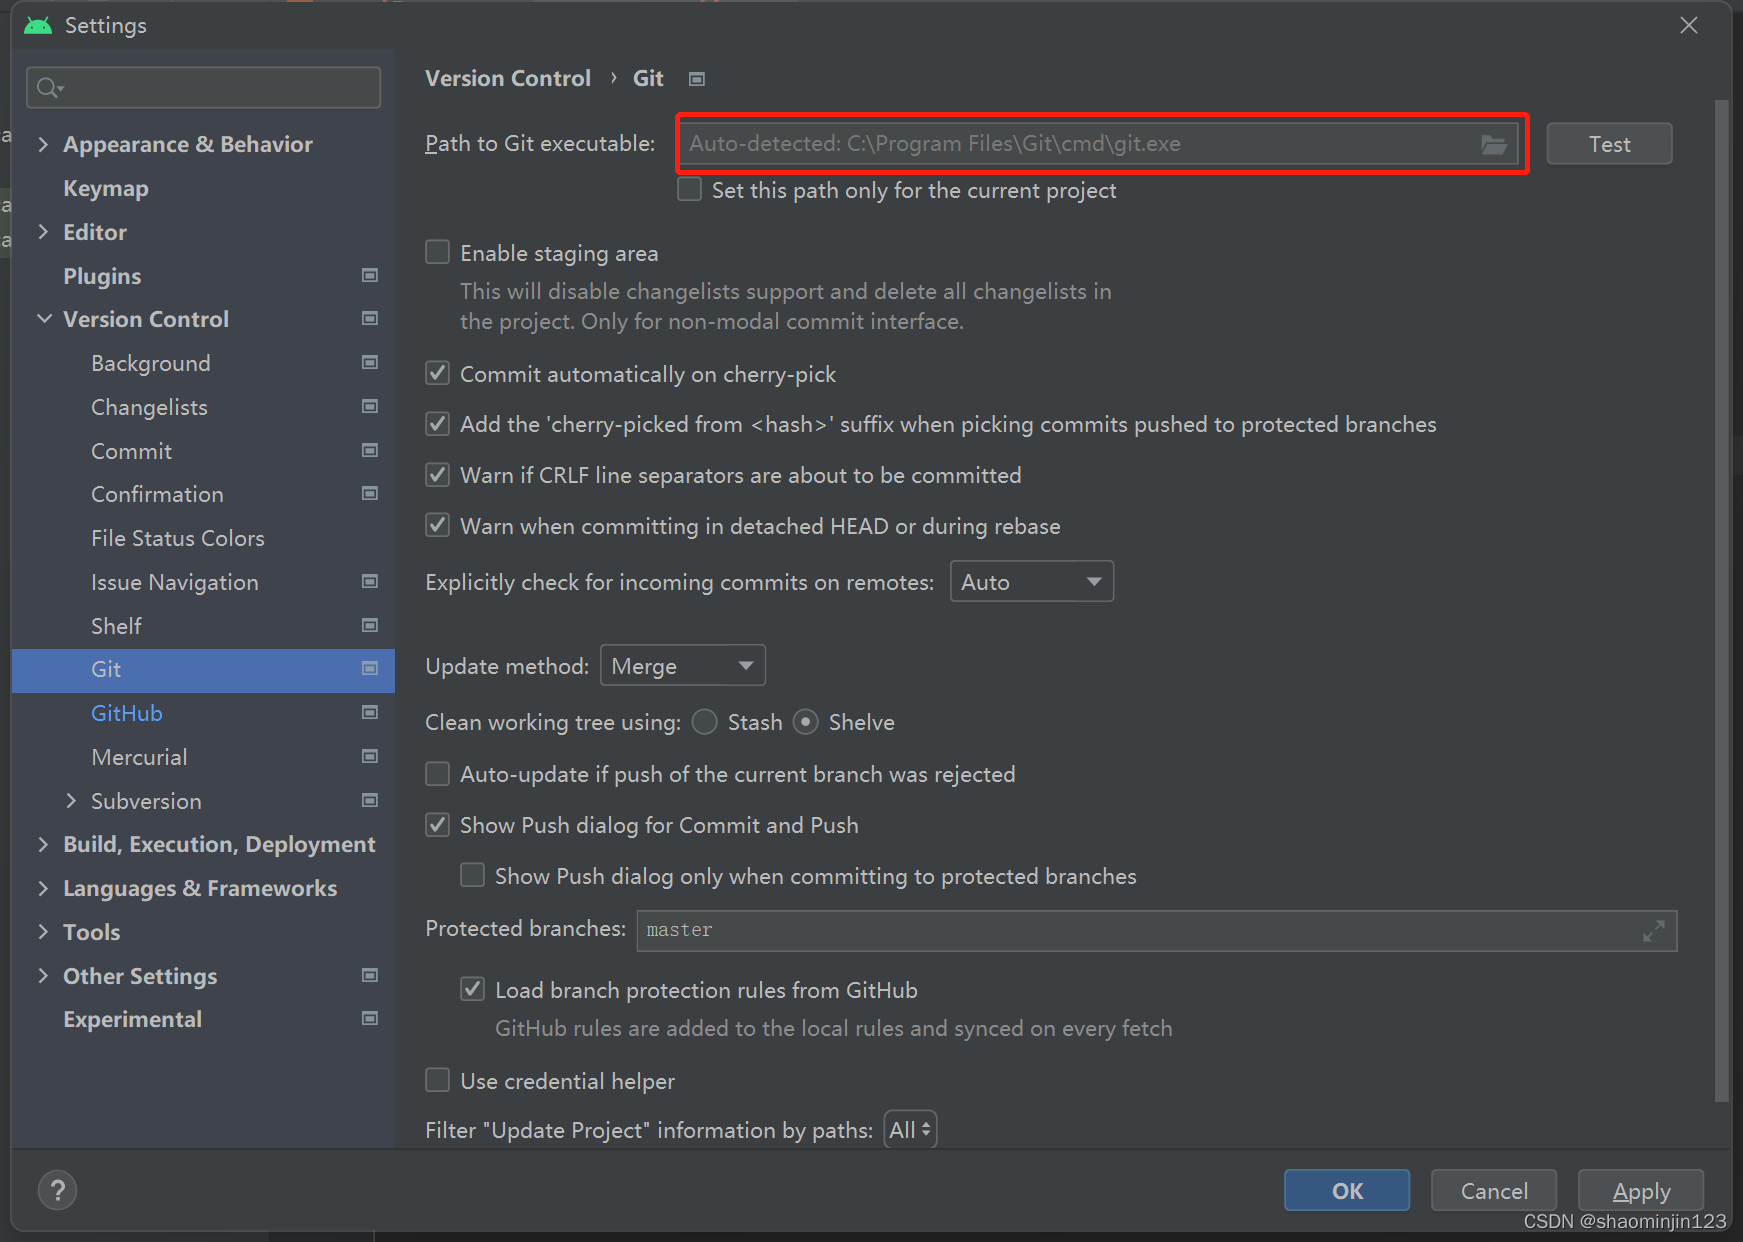
Task: Open the GitHub settings page
Action: point(127,713)
